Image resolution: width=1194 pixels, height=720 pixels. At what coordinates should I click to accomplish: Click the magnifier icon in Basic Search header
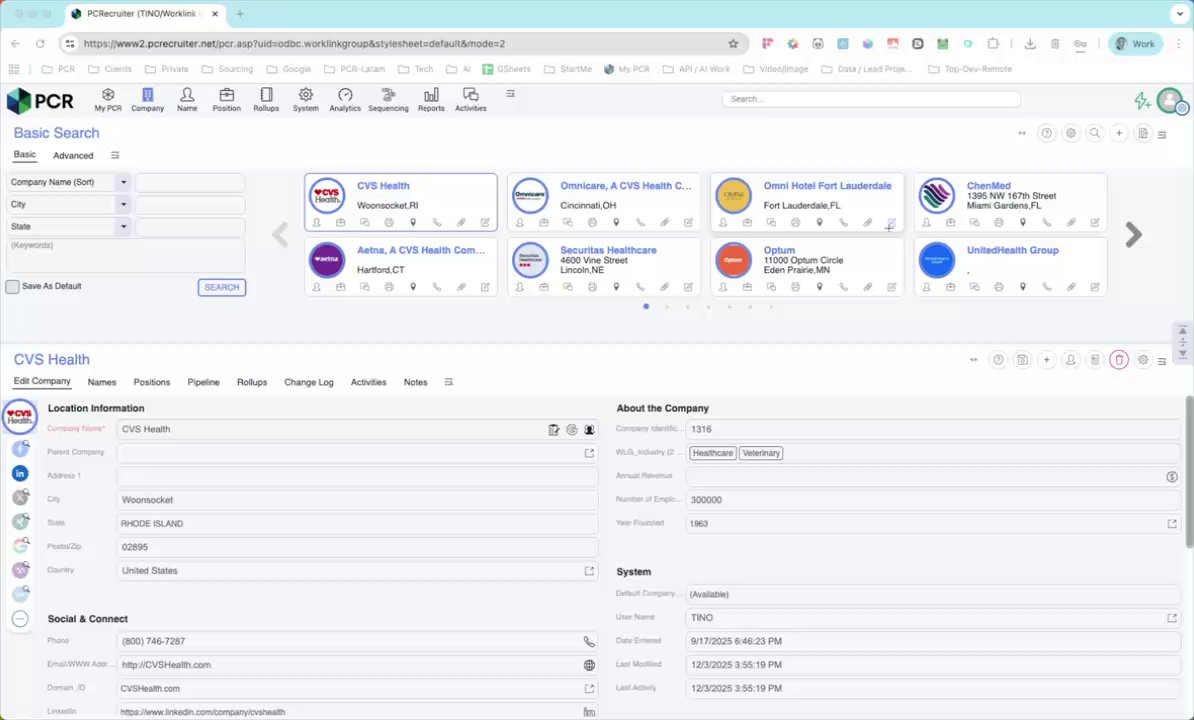(x=1095, y=133)
